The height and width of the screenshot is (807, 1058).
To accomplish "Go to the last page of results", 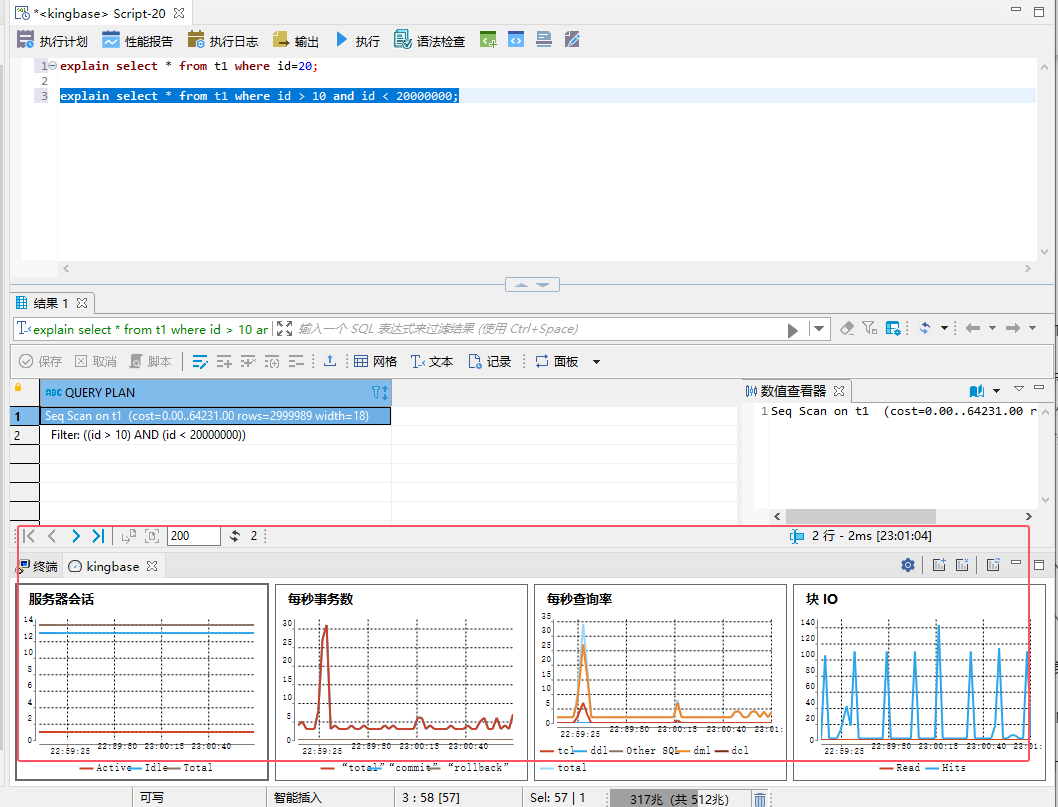I will pyautogui.click(x=98, y=536).
